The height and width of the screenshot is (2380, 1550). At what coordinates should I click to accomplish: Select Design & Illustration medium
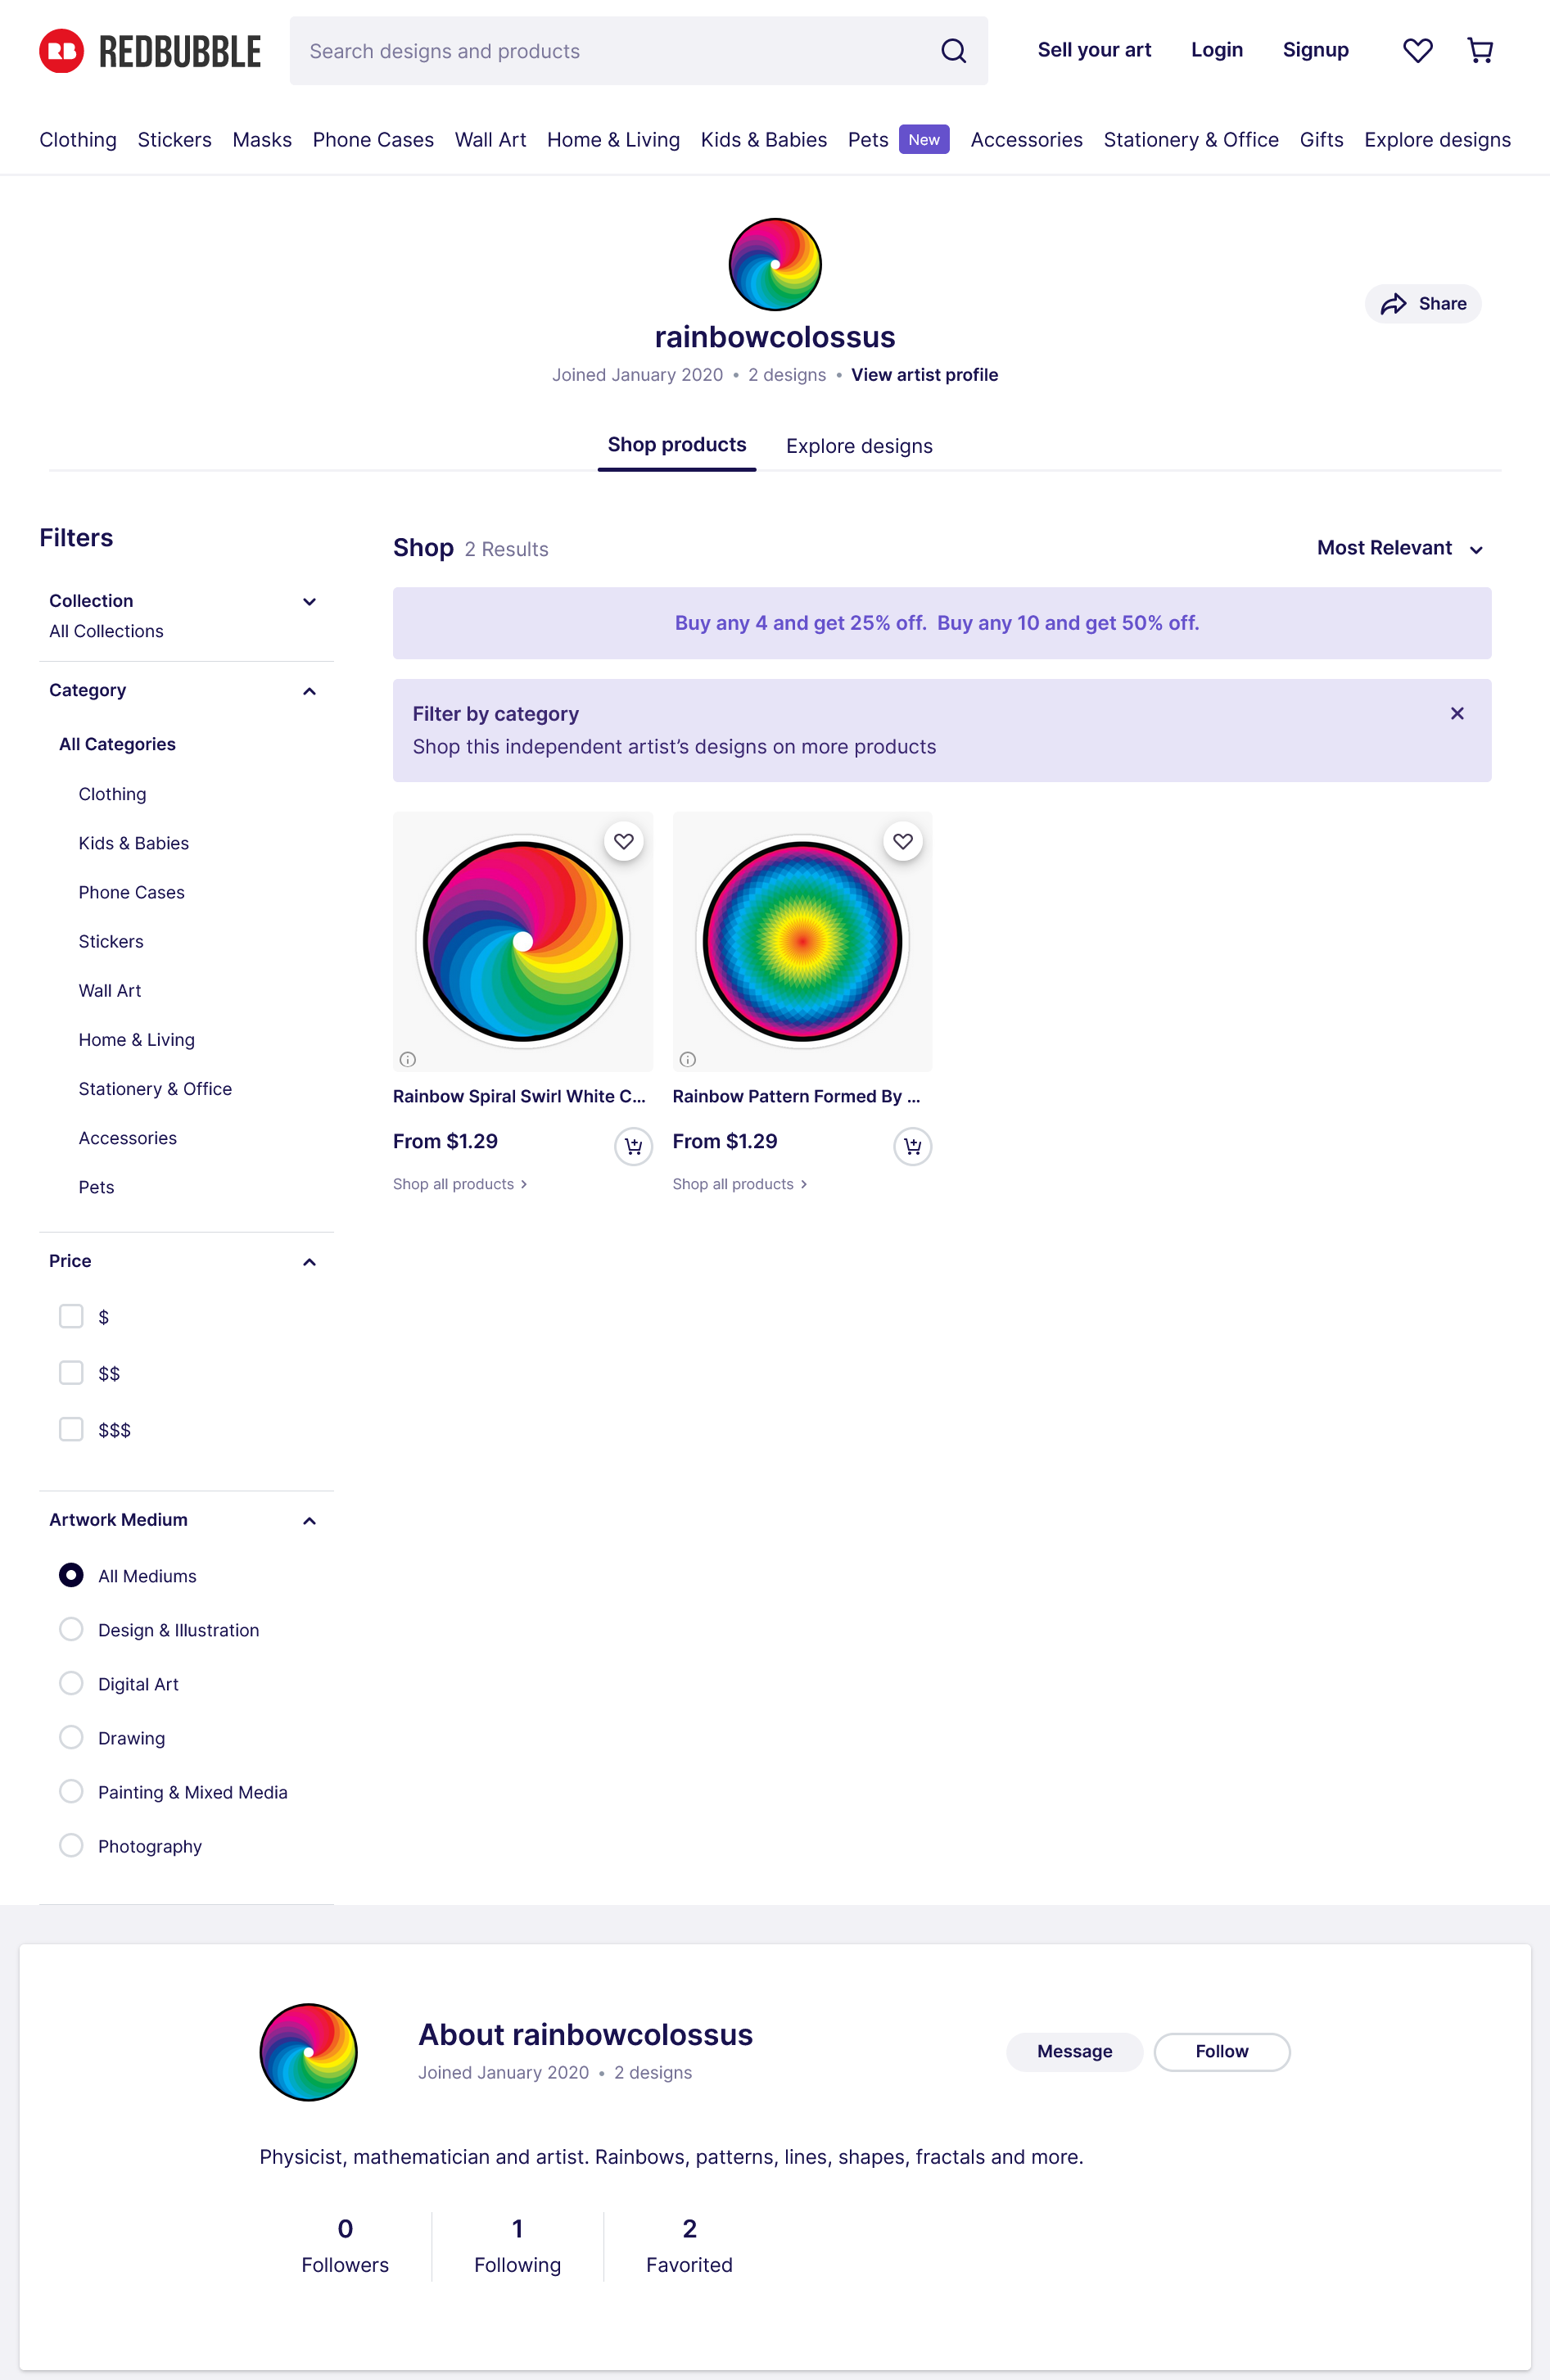[x=71, y=1629]
